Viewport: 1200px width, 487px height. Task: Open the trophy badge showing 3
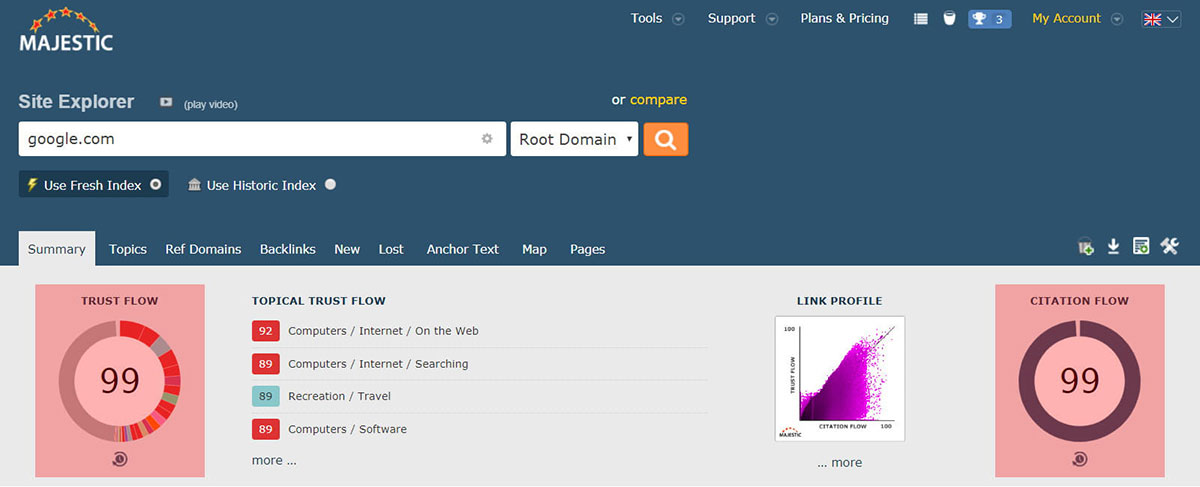pyautogui.click(x=989, y=19)
